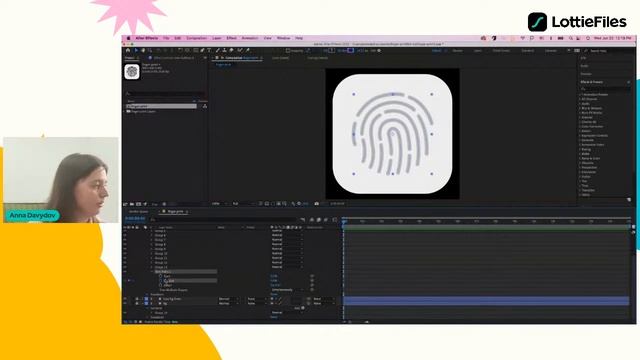Screen dimensions: 640x360
Task: Click label color swatch of layer 2
Action: 146,299
